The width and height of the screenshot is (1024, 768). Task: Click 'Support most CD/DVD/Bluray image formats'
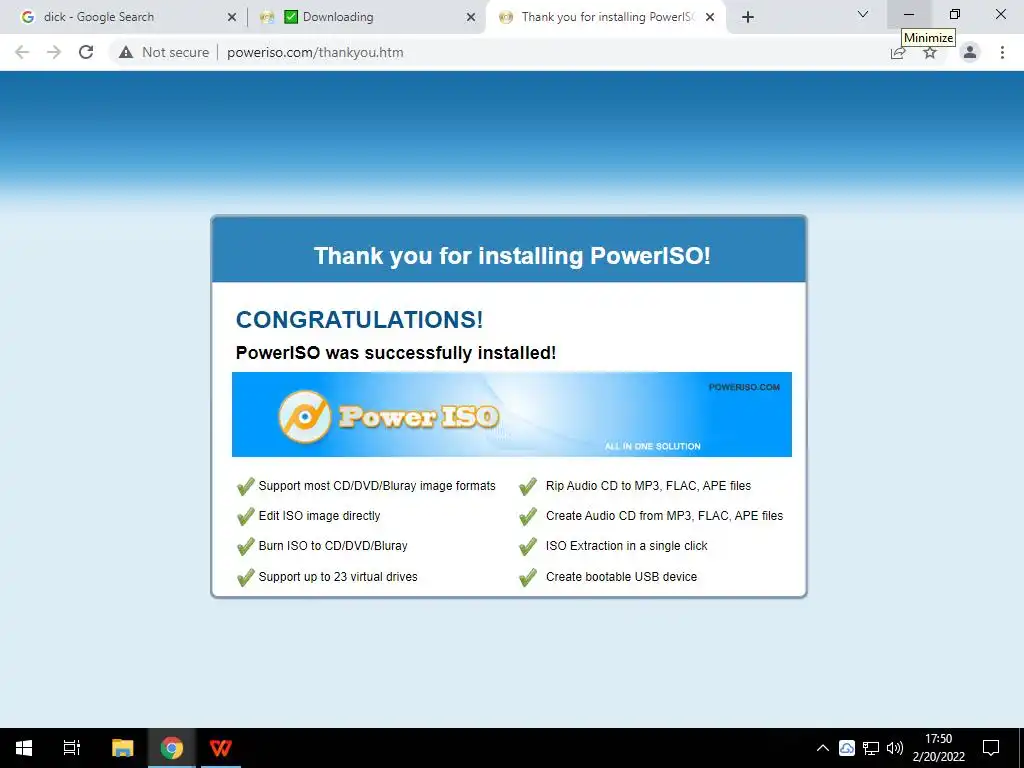coord(377,486)
